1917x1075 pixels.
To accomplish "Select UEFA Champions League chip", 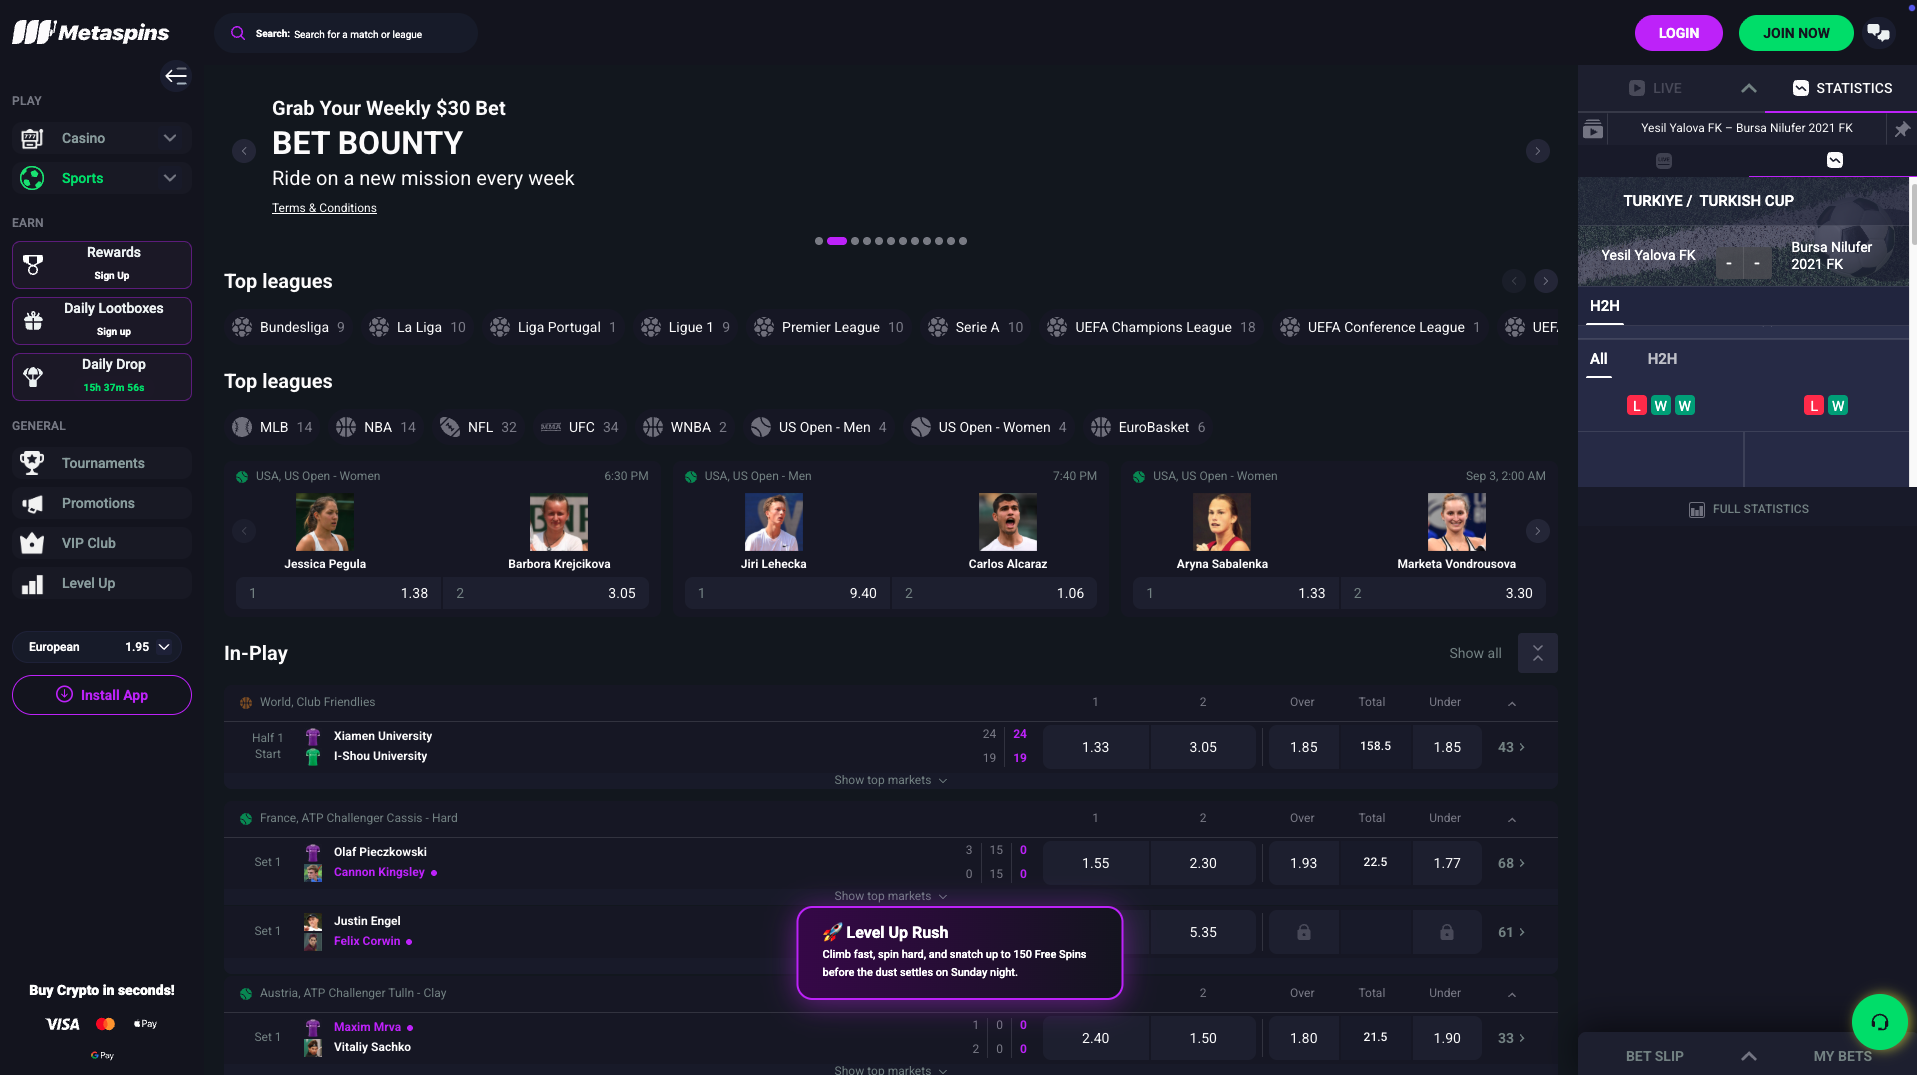I will coord(1151,327).
